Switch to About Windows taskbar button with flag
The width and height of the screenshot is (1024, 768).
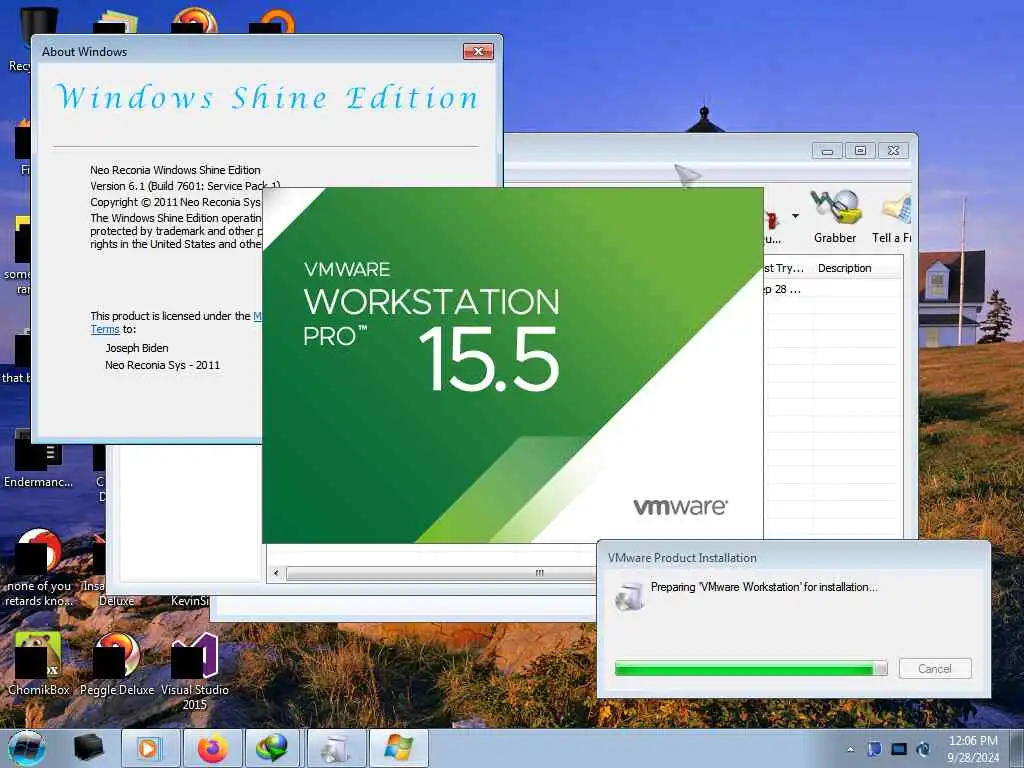tap(399, 748)
